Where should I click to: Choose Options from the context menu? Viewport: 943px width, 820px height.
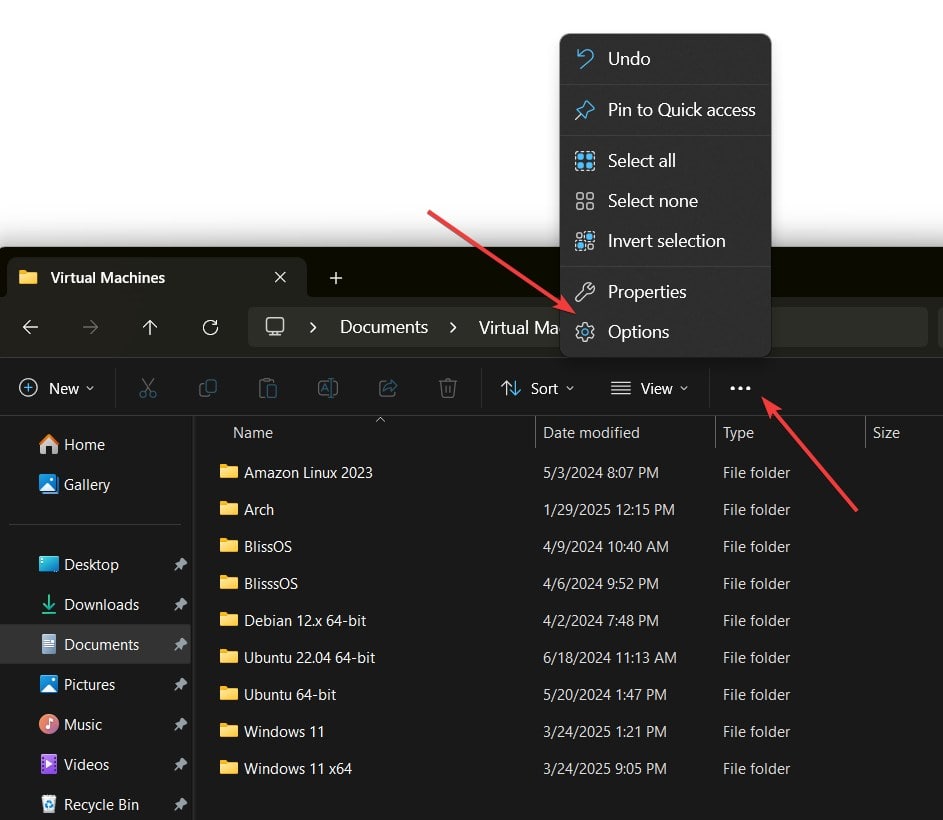tap(638, 332)
